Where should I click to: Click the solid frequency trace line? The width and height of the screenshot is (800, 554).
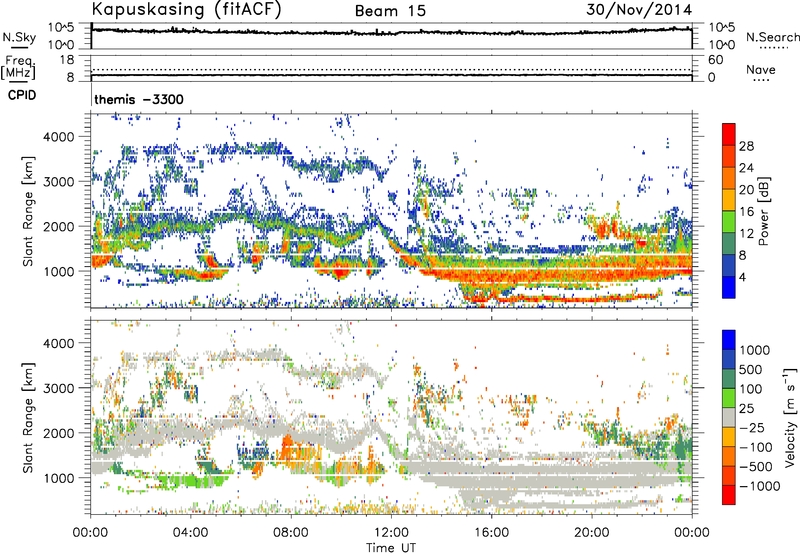click(x=391, y=75)
